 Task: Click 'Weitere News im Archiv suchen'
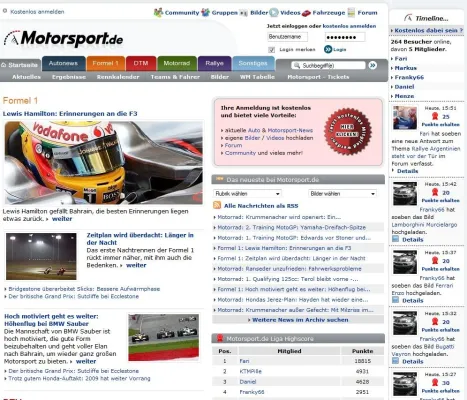tap(300, 320)
